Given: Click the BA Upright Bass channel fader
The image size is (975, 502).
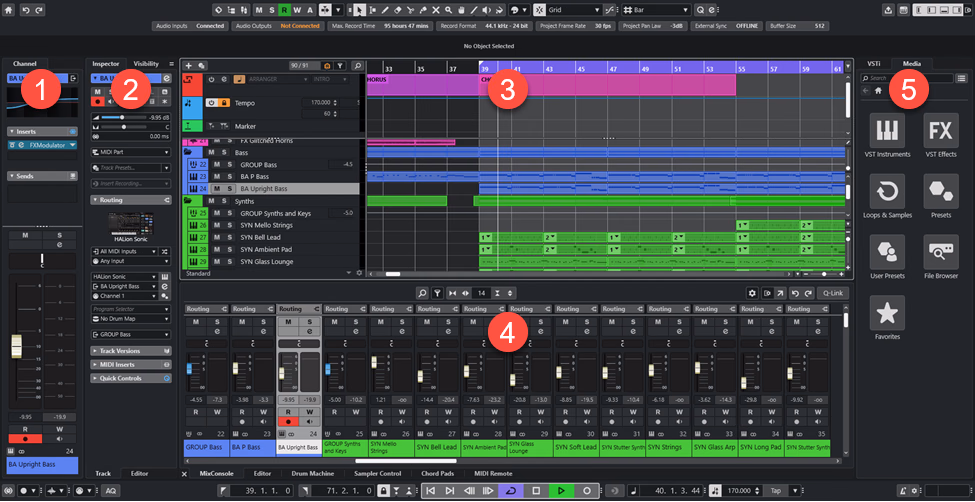Looking at the screenshot, I should (x=16, y=346).
